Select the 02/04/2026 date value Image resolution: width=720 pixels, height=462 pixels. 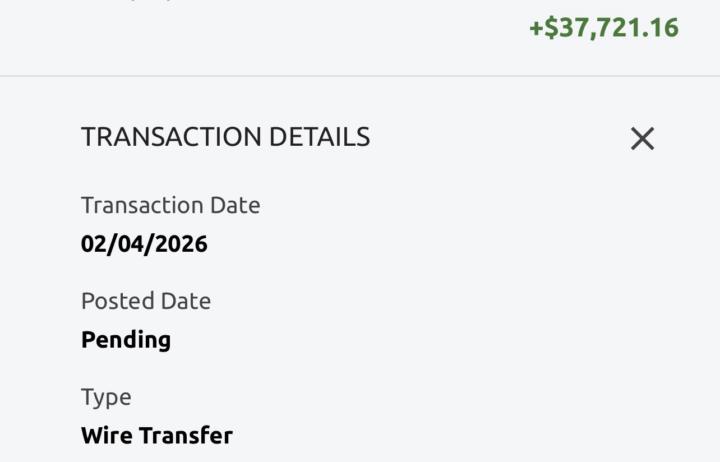(144, 244)
